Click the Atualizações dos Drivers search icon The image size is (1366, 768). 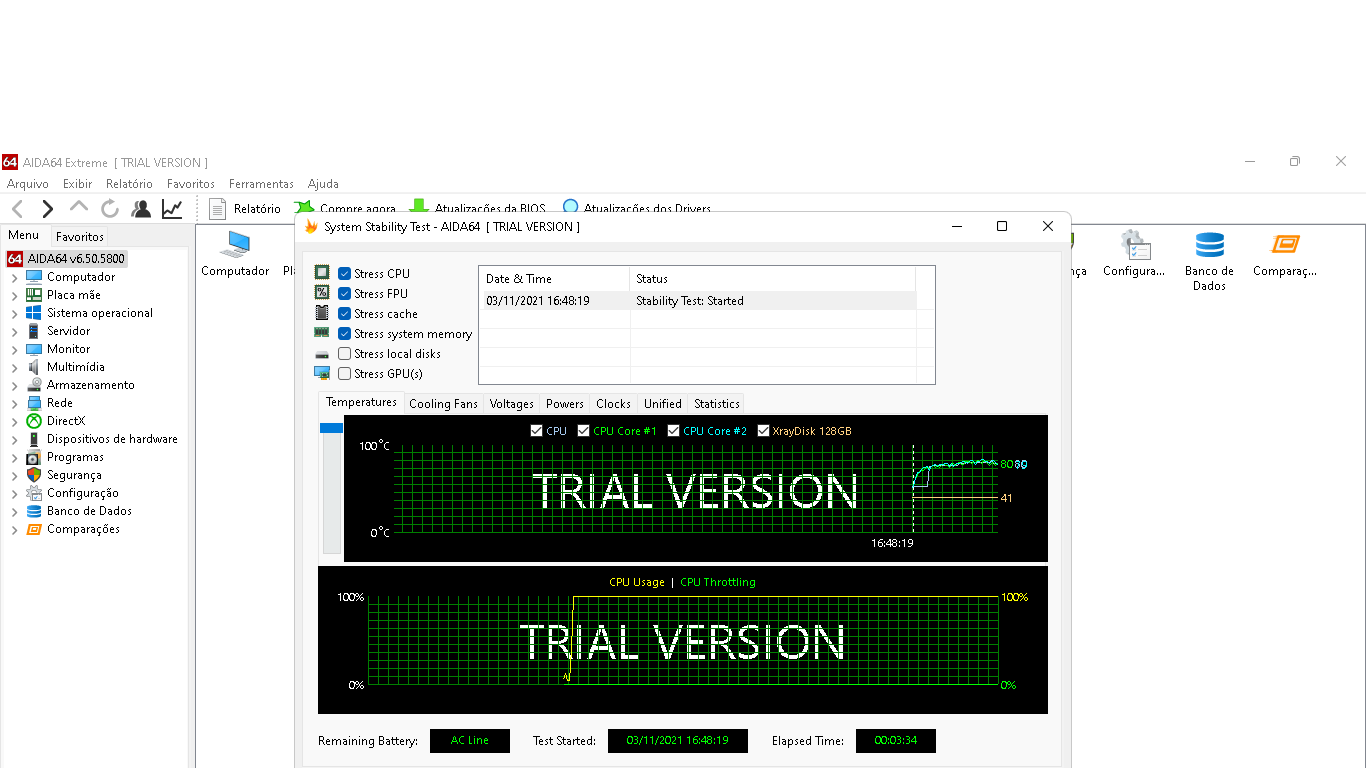(x=571, y=207)
